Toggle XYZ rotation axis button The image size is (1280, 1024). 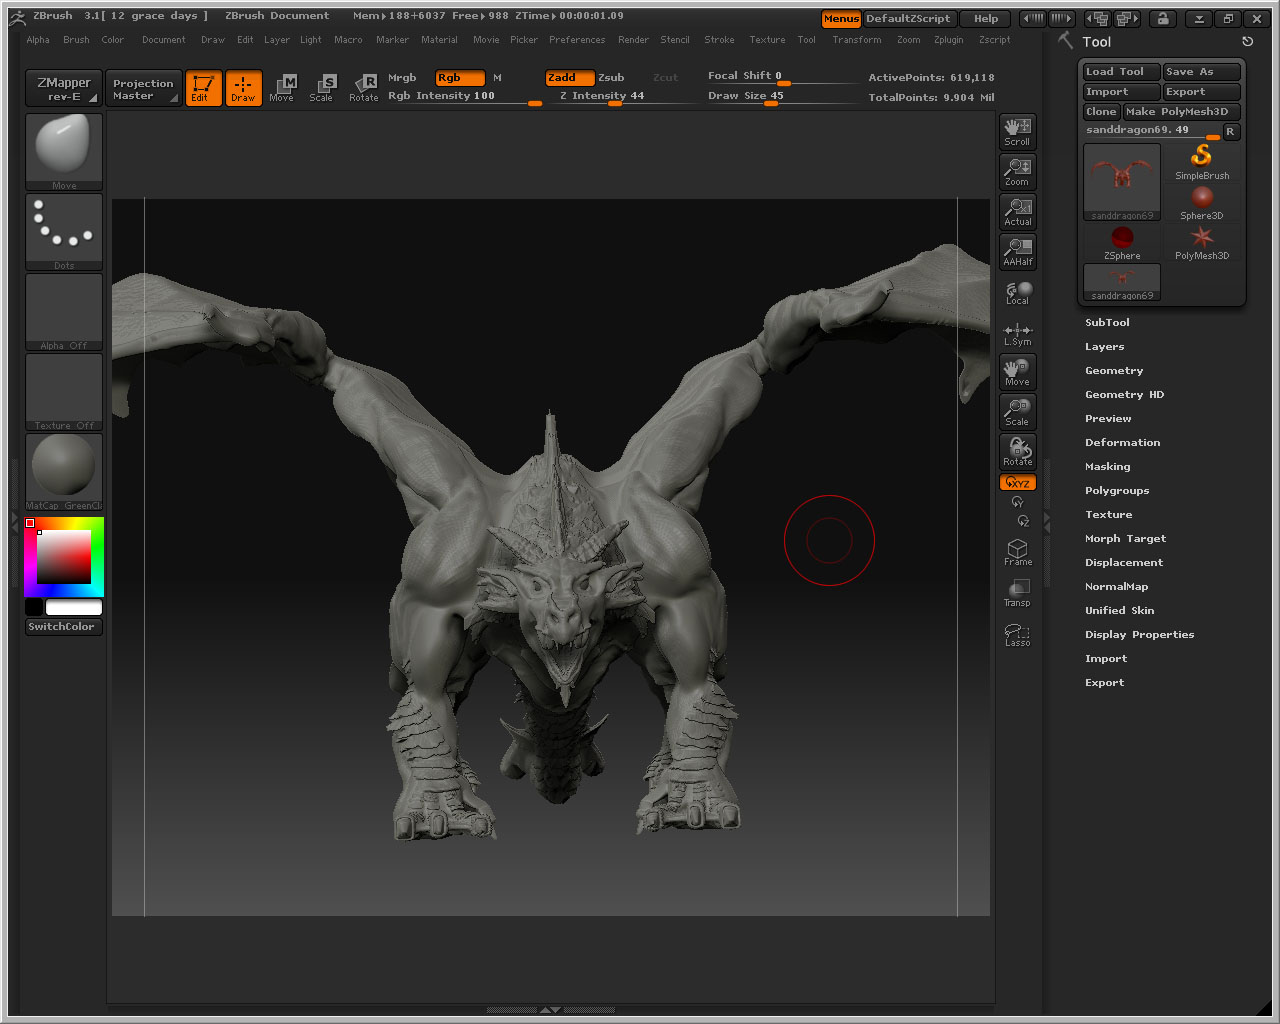point(1017,482)
